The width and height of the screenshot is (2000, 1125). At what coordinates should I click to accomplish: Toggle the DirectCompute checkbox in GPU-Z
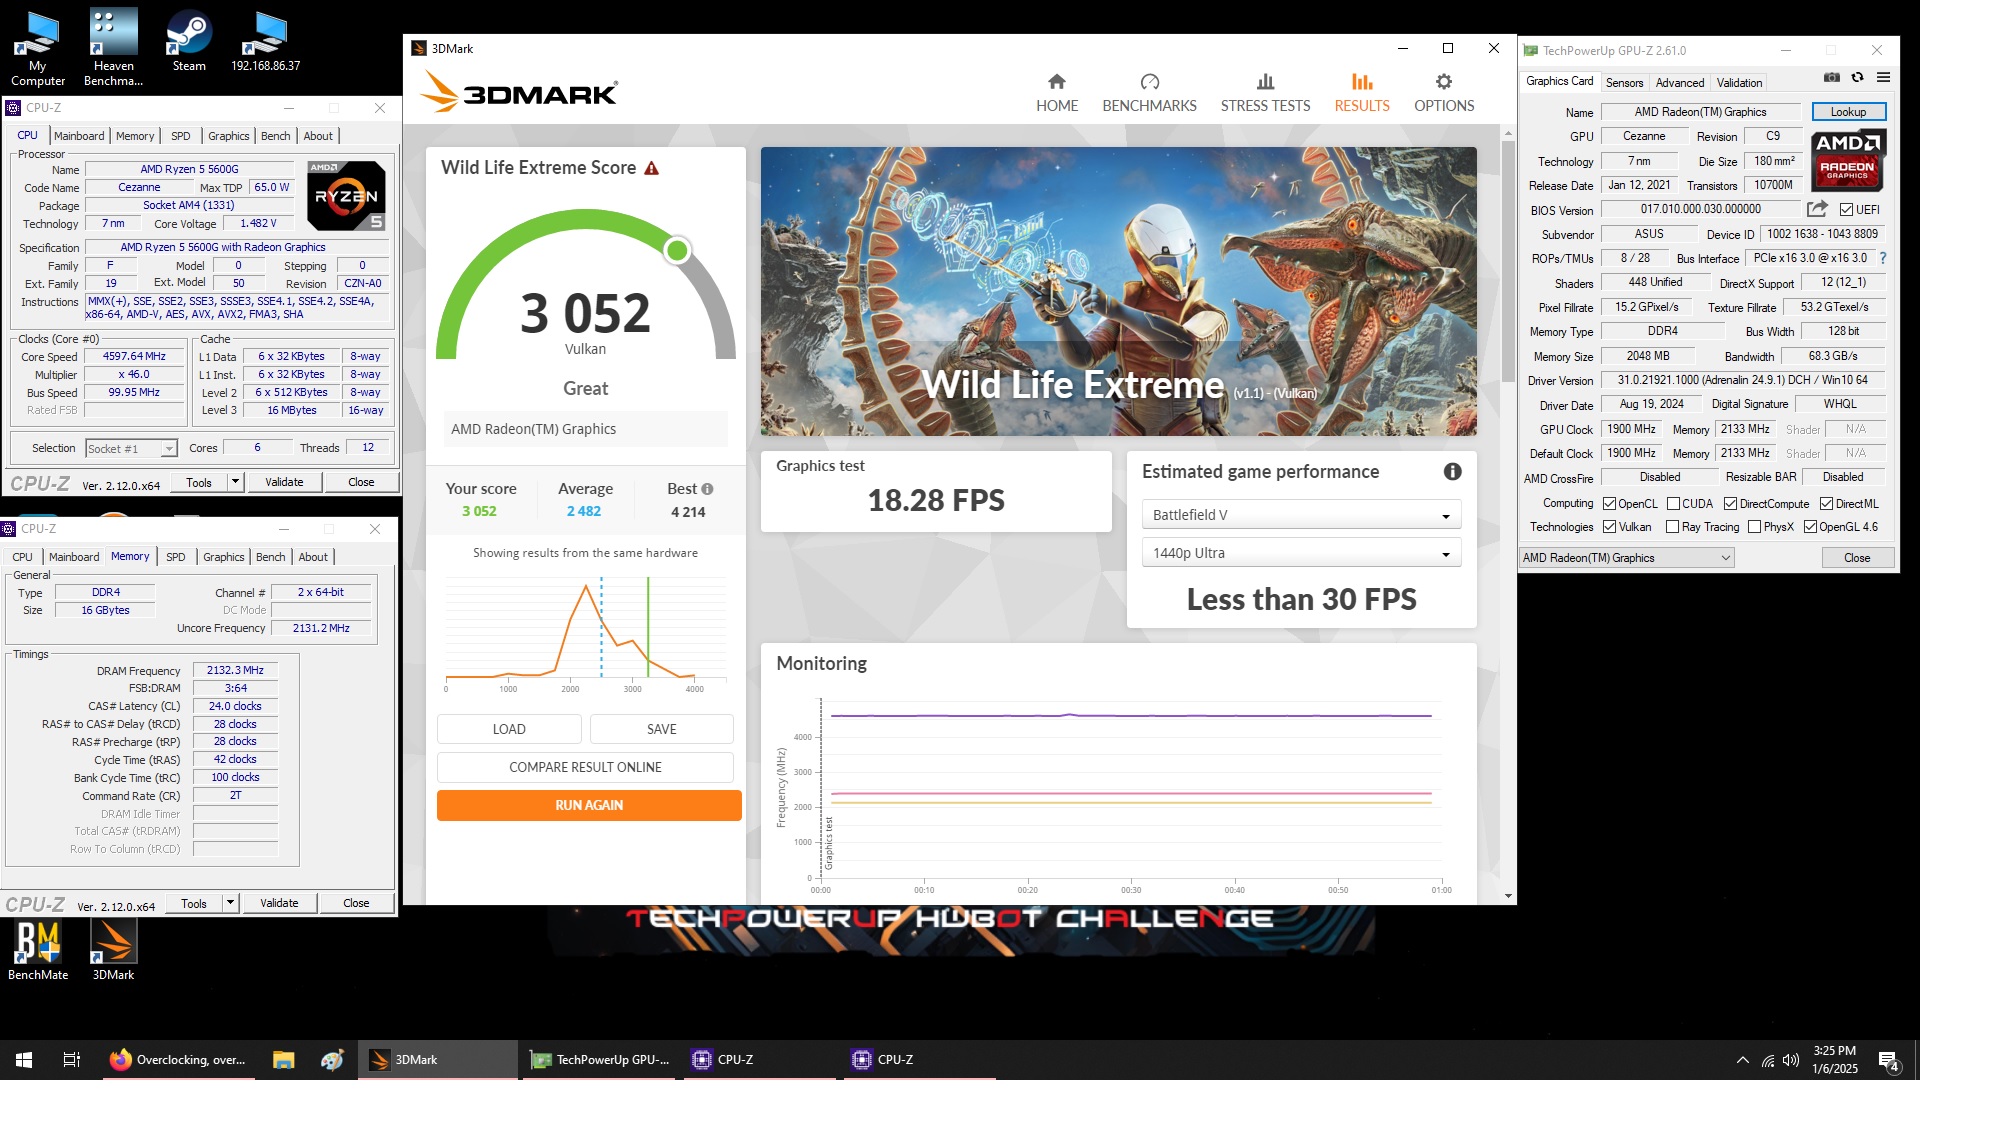click(1730, 503)
